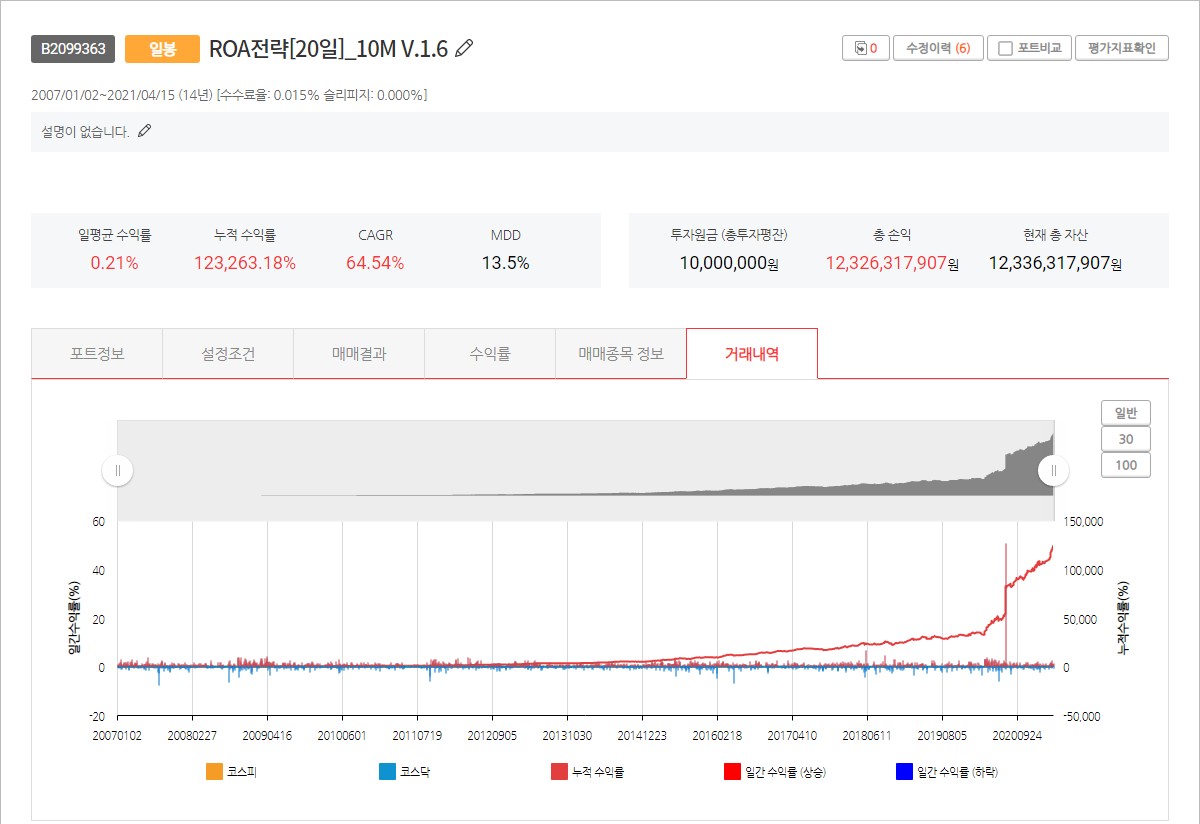Click the CAGR value 64.54%
The image size is (1200, 824).
375,264
